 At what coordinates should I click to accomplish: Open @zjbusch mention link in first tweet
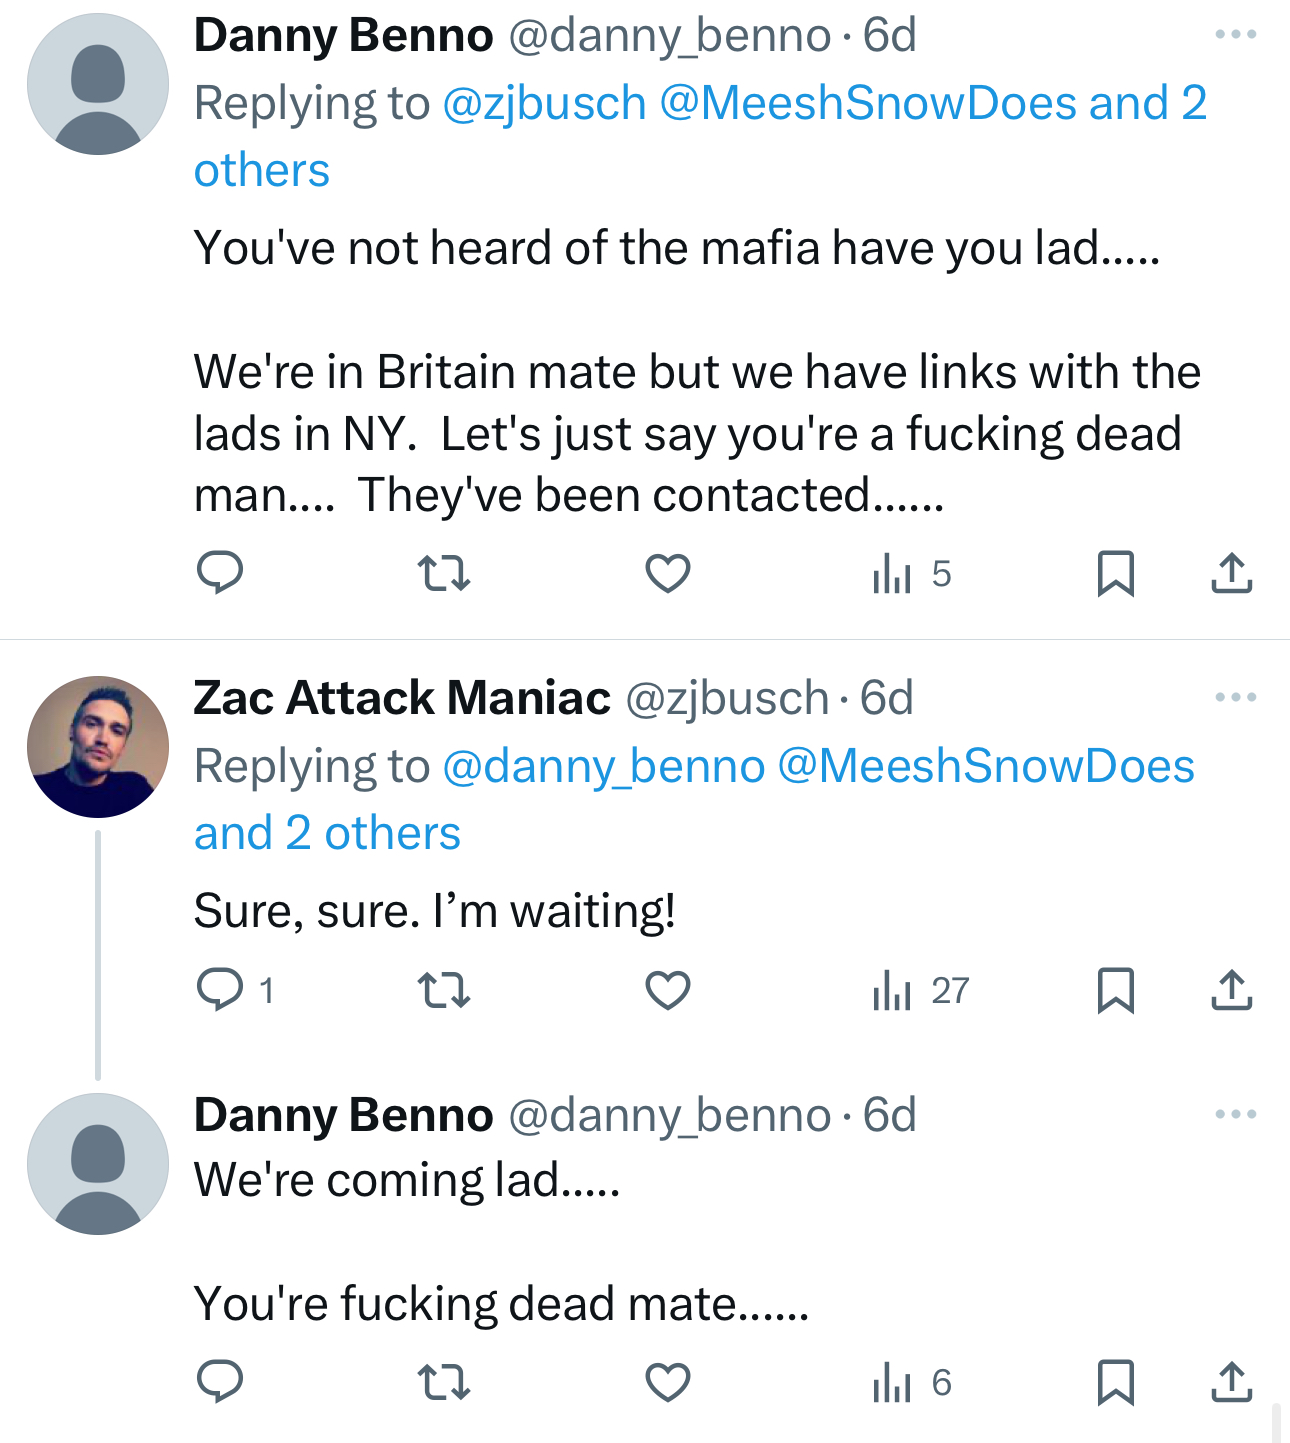(x=544, y=103)
